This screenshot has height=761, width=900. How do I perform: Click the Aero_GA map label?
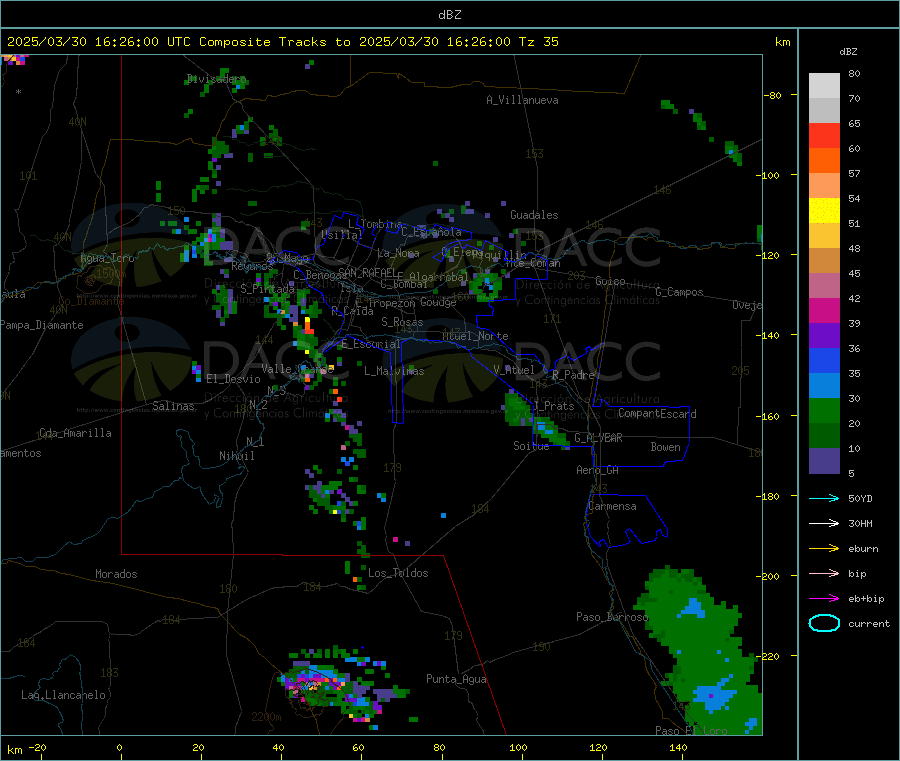tap(598, 470)
